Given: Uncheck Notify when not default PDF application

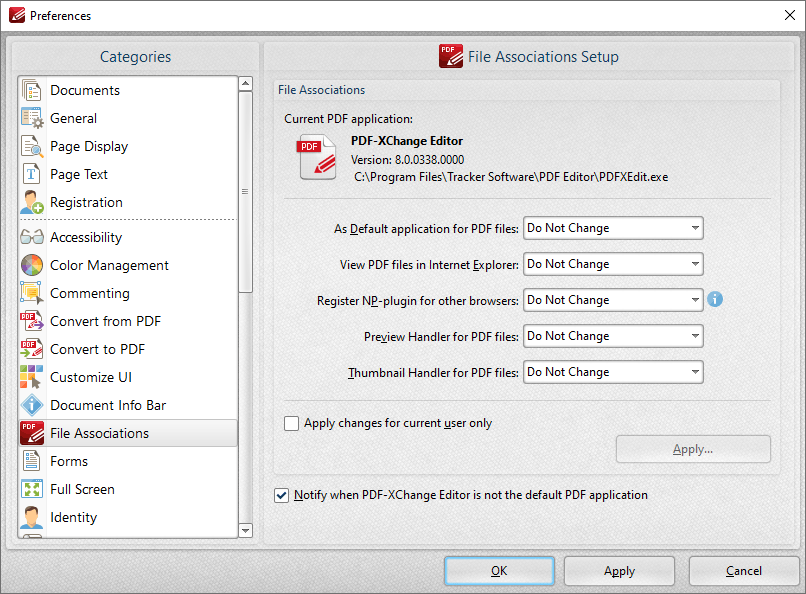Looking at the screenshot, I should point(282,495).
